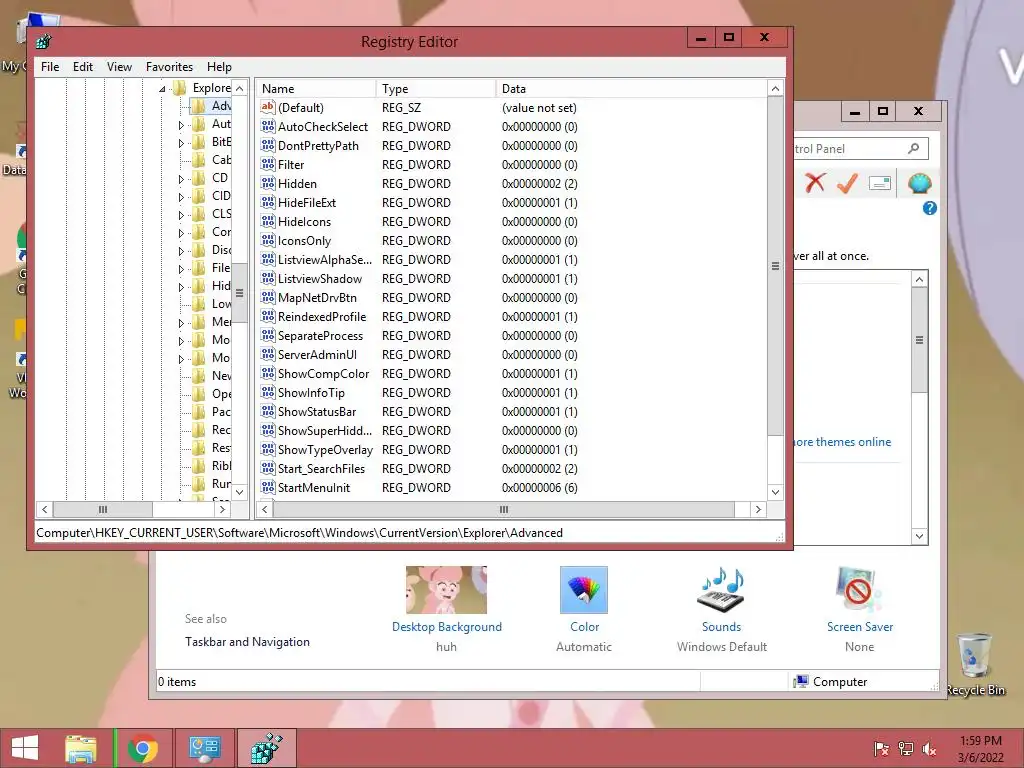Select the Advanced key in the tree
This screenshot has width=1024, height=768.
[x=221, y=106]
